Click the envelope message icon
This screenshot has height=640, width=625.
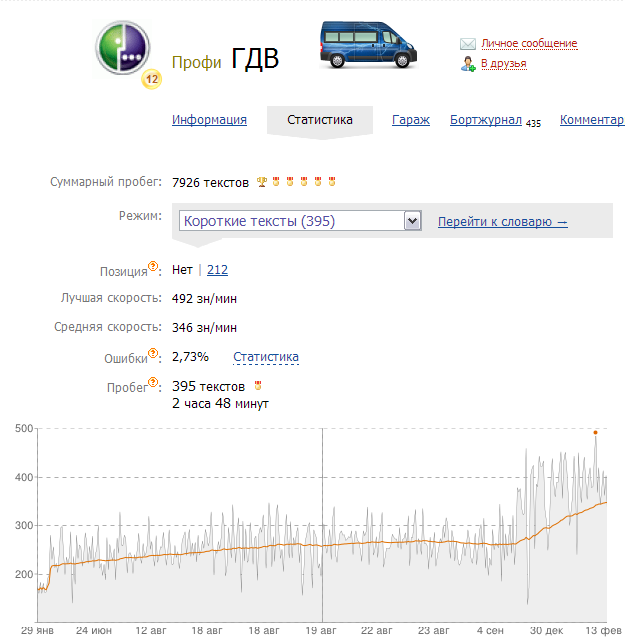pyautogui.click(x=468, y=44)
